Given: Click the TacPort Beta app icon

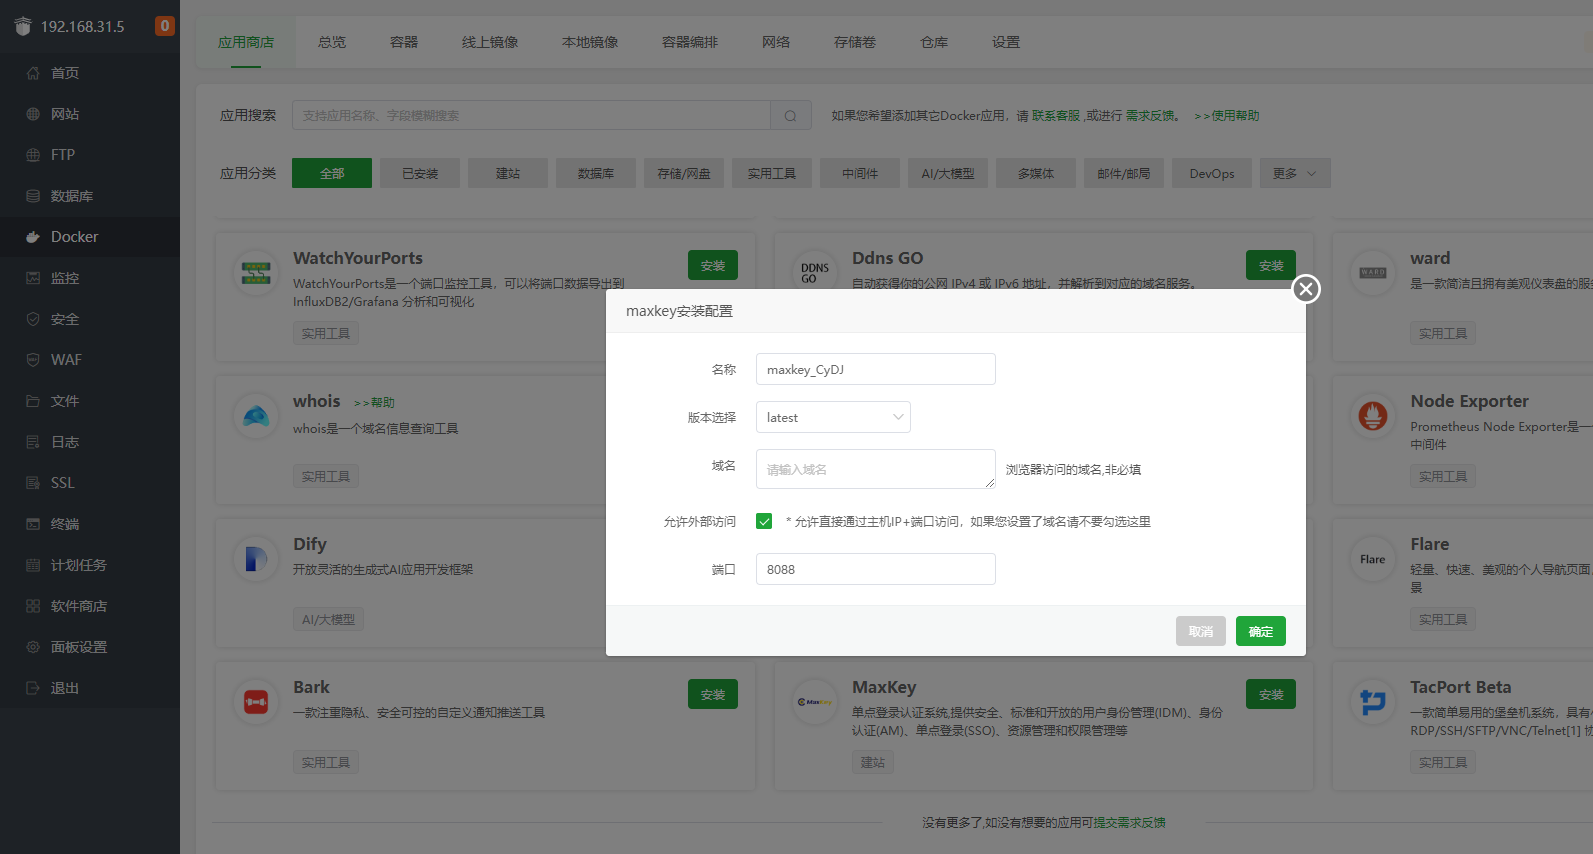Looking at the screenshot, I should coord(1373,701).
